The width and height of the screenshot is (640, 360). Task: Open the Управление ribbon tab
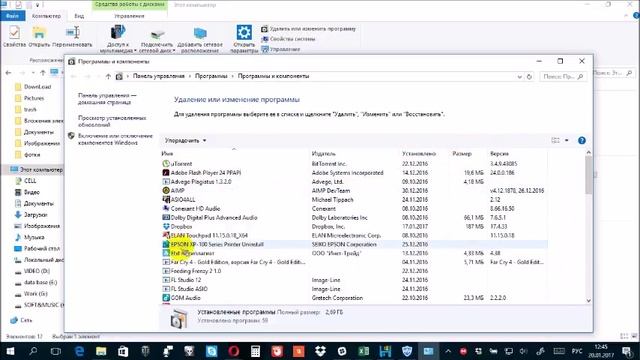(x=129, y=16)
